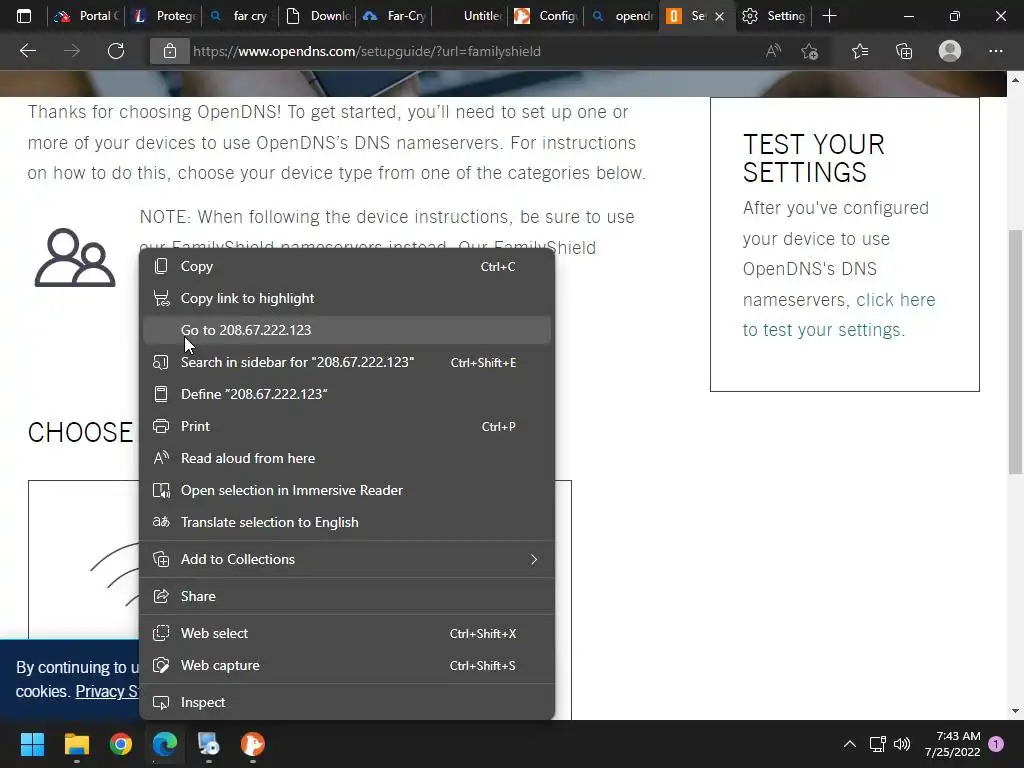
Task: Open the Windows Start menu
Action: point(32,744)
